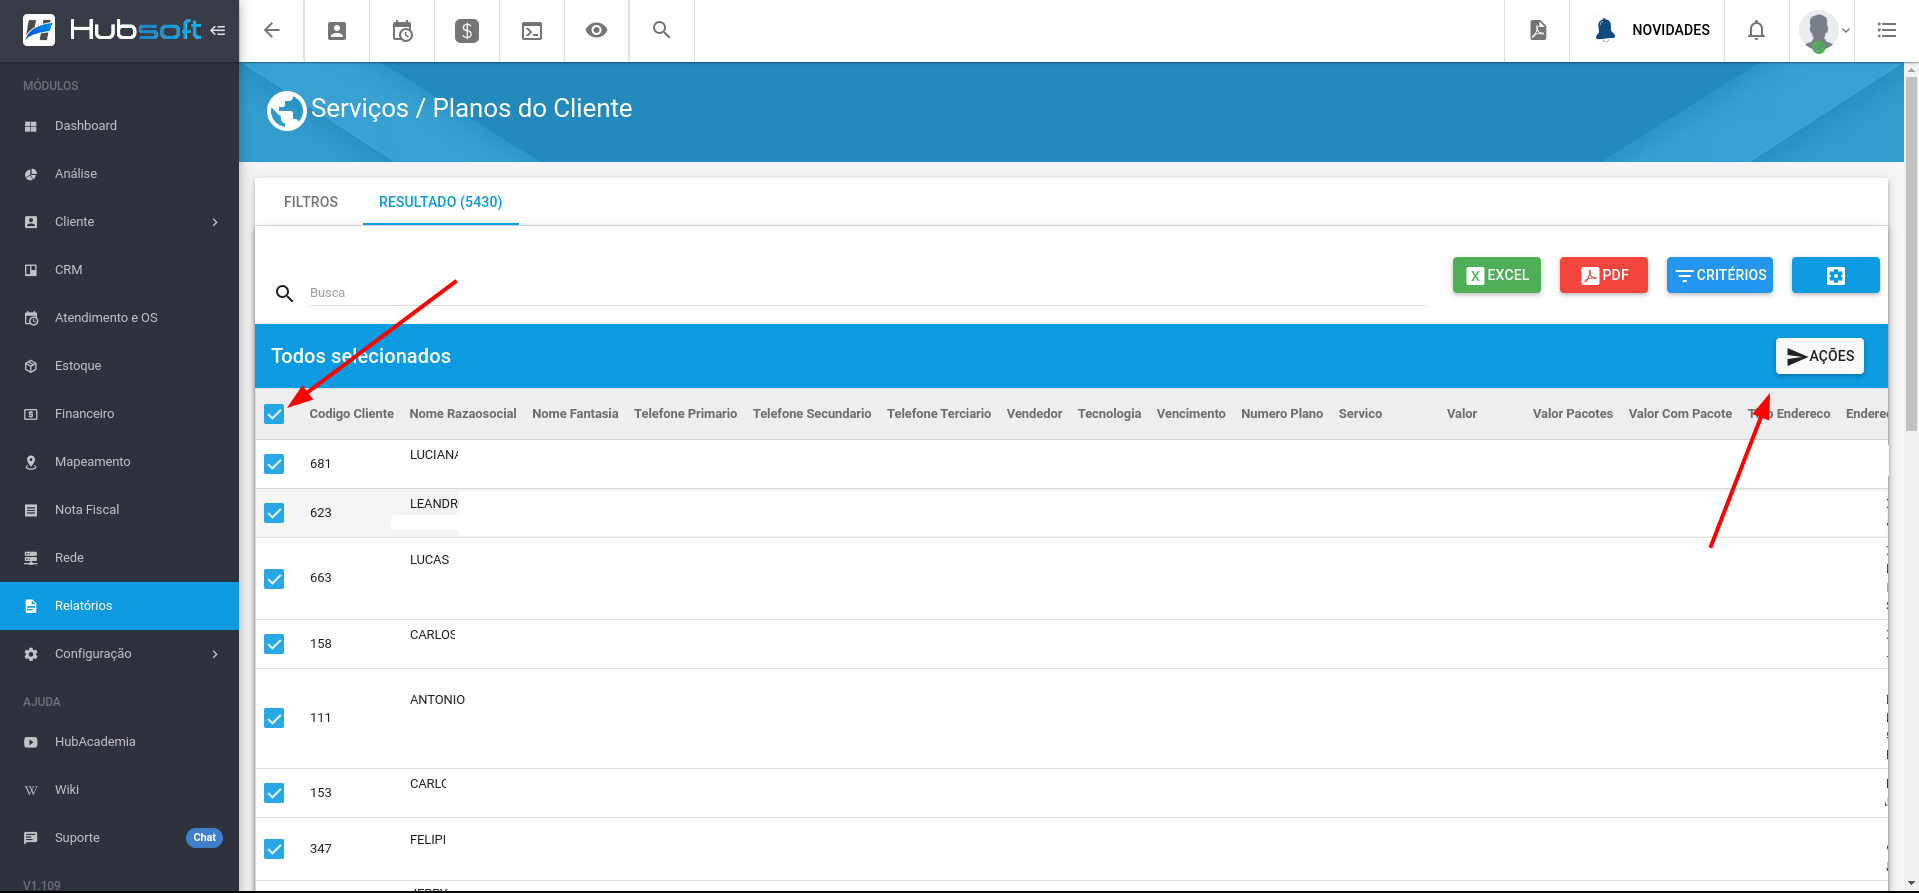Open the calendar clock icon in toolbar
The height and width of the screenshot is (893, 1919).
(x=402, y=31)
